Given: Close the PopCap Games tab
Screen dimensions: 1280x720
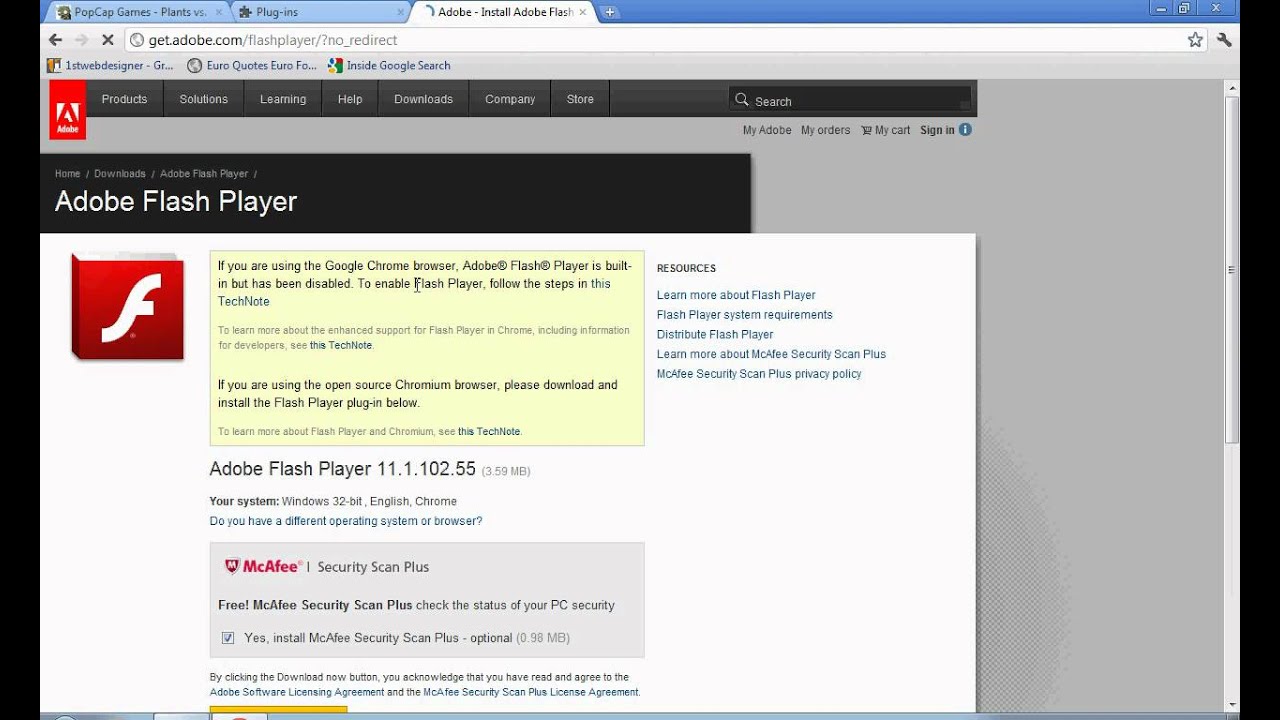Looking at the screenshot, I should point(219,13).
